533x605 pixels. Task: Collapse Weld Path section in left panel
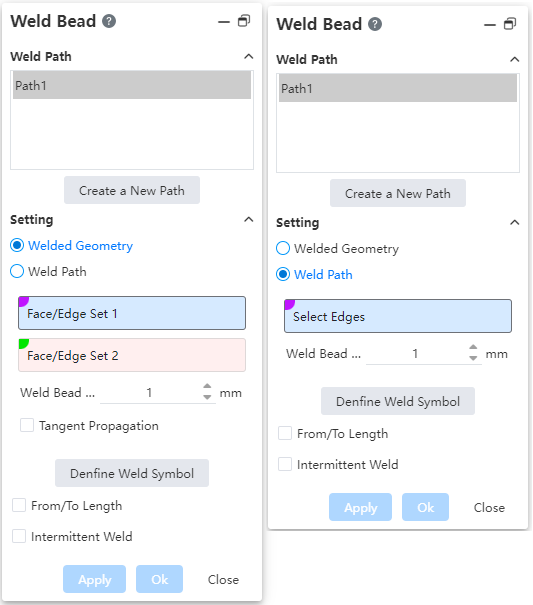point(249,57)
